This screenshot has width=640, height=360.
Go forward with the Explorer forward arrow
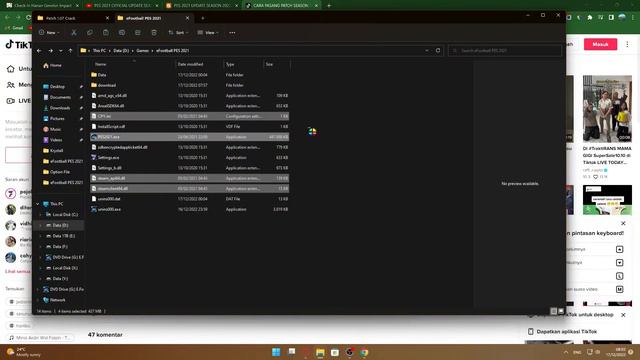tap(51, 51)
